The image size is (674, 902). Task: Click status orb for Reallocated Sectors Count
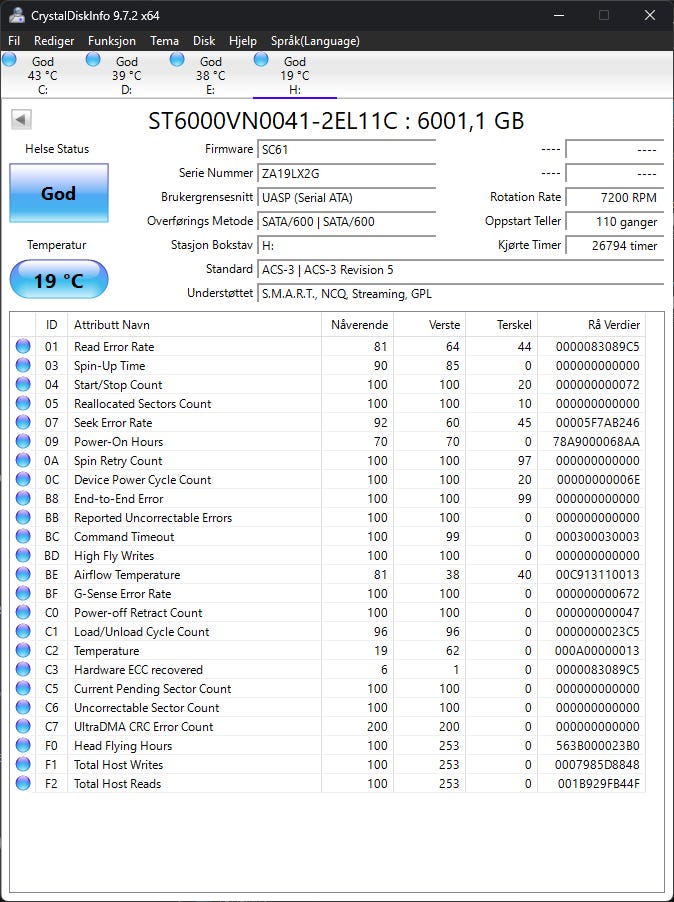tap(23, 403)
